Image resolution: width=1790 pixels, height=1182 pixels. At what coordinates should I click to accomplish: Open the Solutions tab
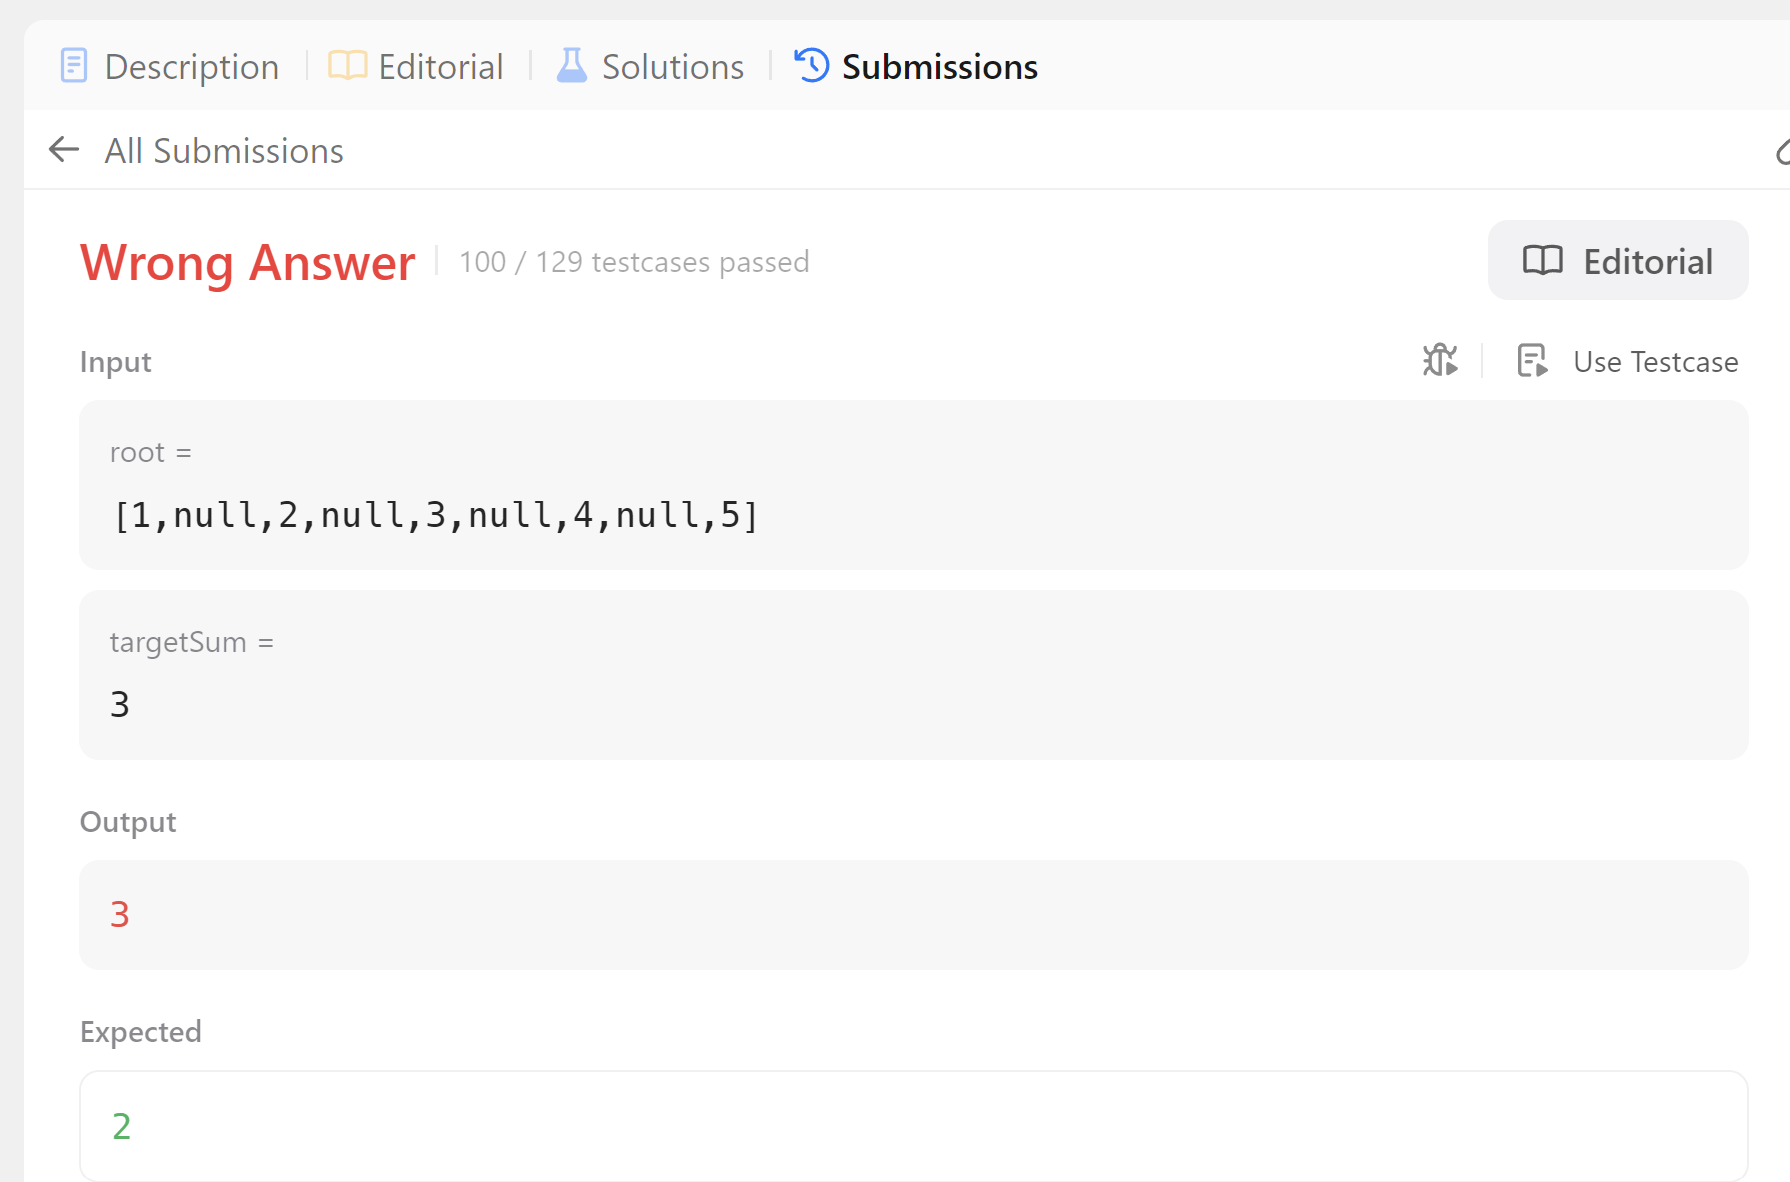(x=650, y=67)
